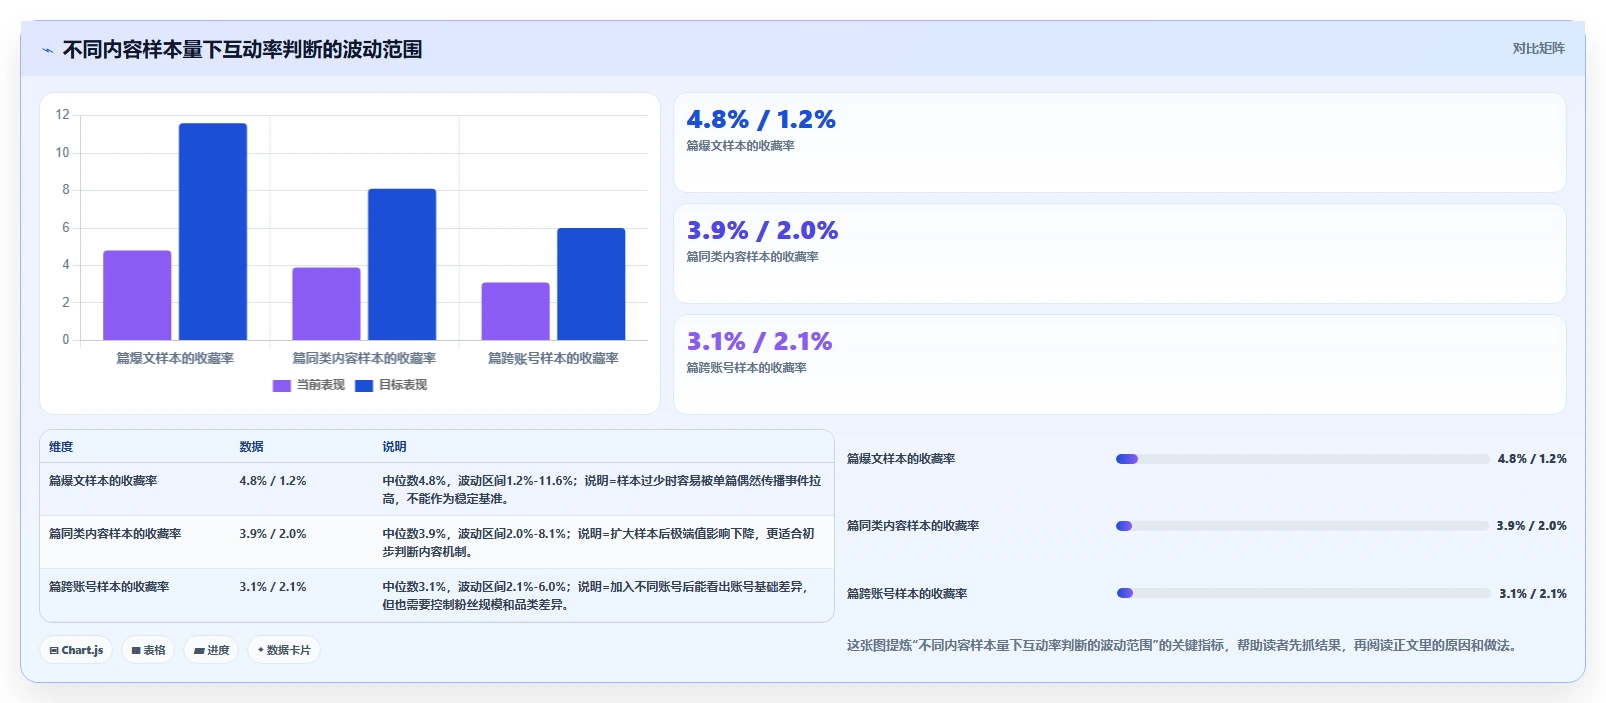
Task: Select the 4.8% / 1.2% data card value
Action: 761,120
